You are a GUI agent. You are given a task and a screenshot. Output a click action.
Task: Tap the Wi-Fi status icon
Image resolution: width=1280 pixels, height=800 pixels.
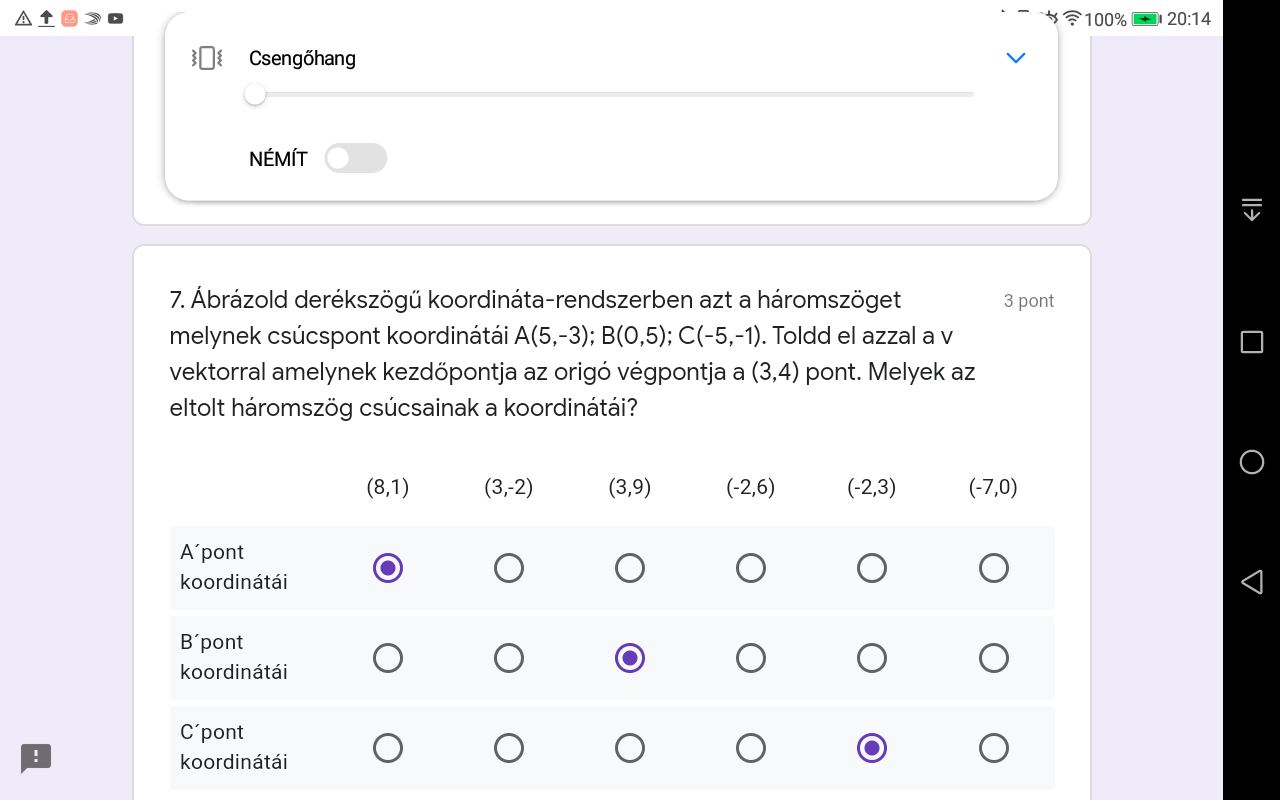tap(1072, 18)
